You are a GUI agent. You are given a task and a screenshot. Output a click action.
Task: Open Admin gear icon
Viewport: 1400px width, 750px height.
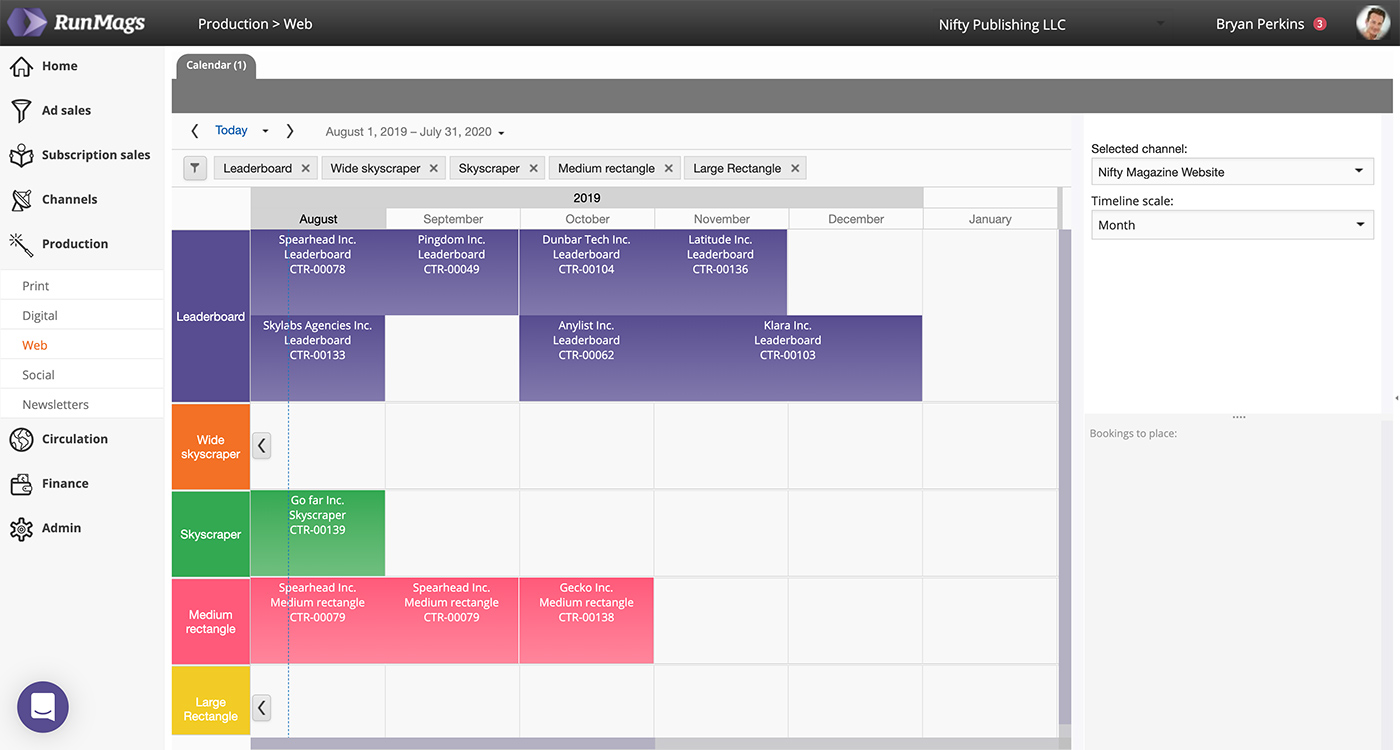click(x=21, y=528)
